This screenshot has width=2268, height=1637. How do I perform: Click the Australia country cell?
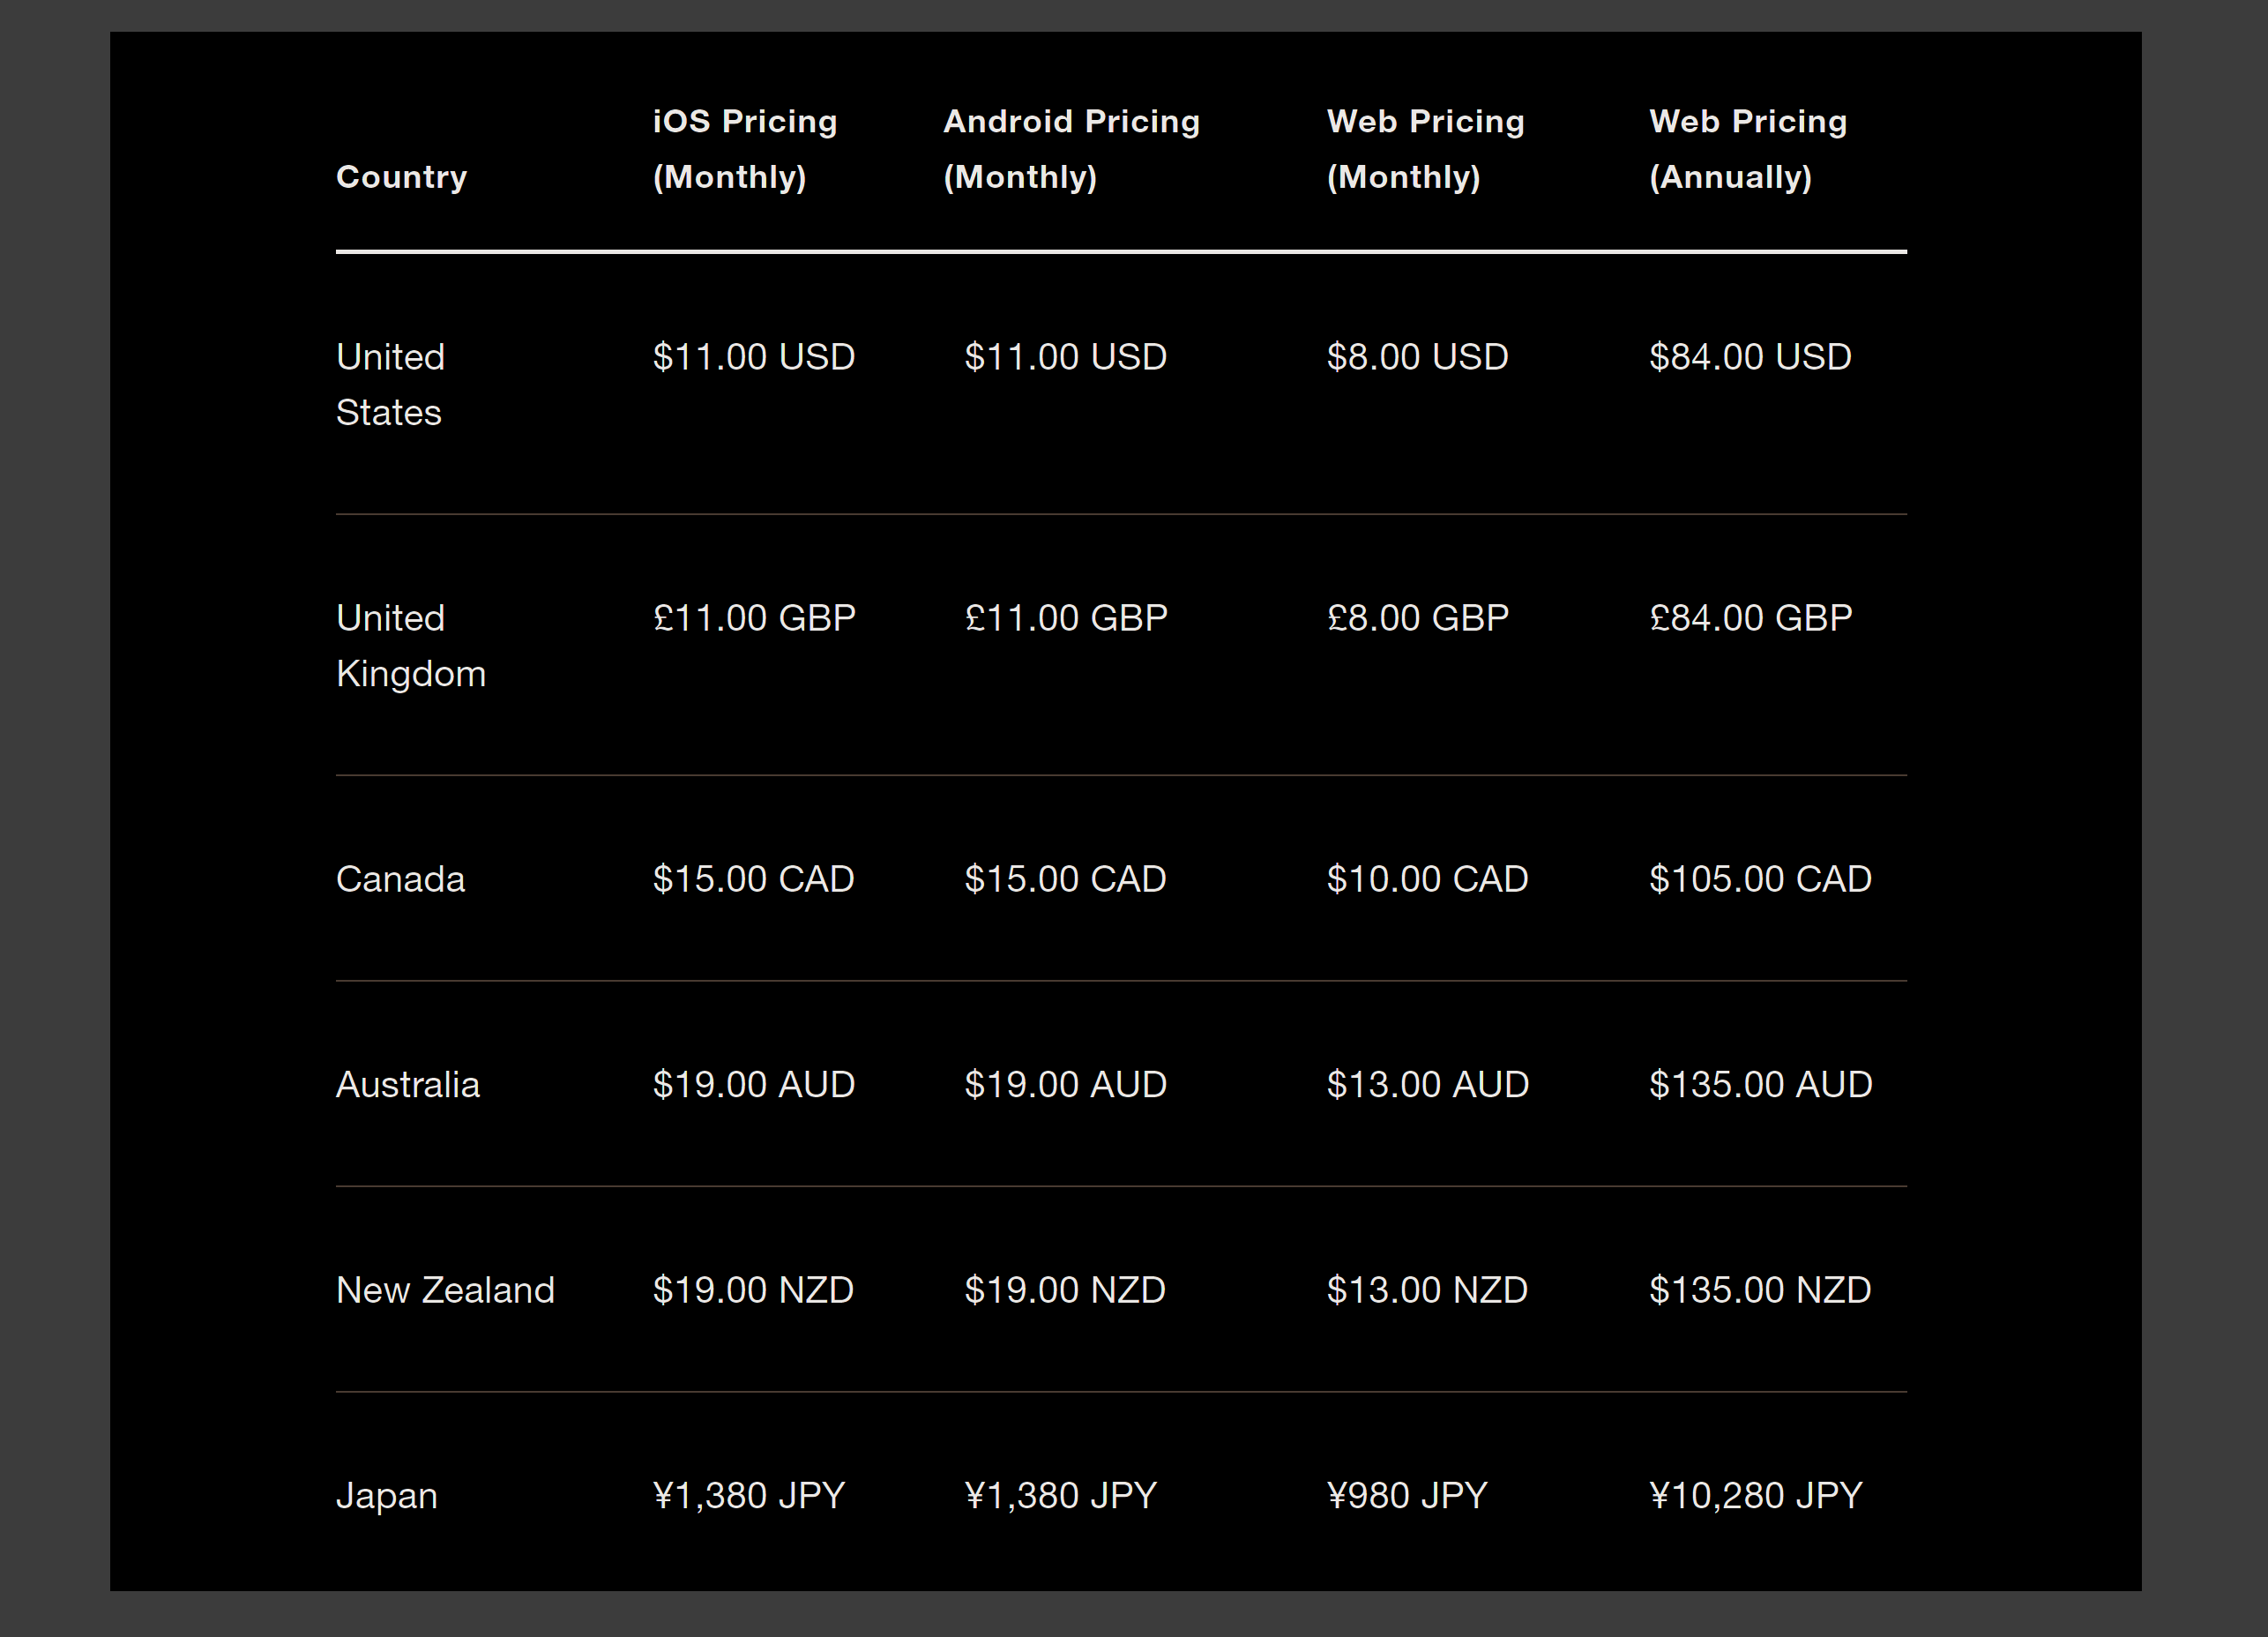tap(408, 1085)
